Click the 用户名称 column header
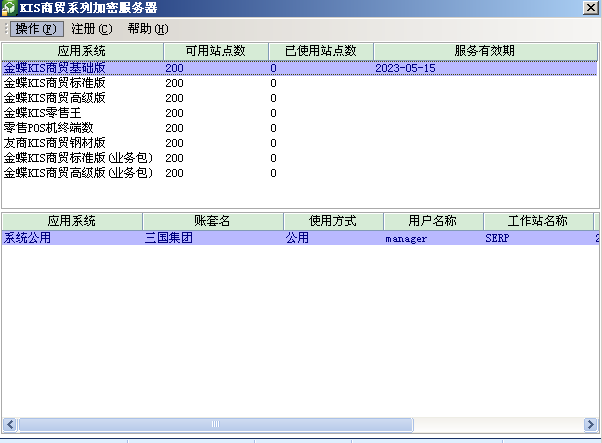 tap(433, 221)
